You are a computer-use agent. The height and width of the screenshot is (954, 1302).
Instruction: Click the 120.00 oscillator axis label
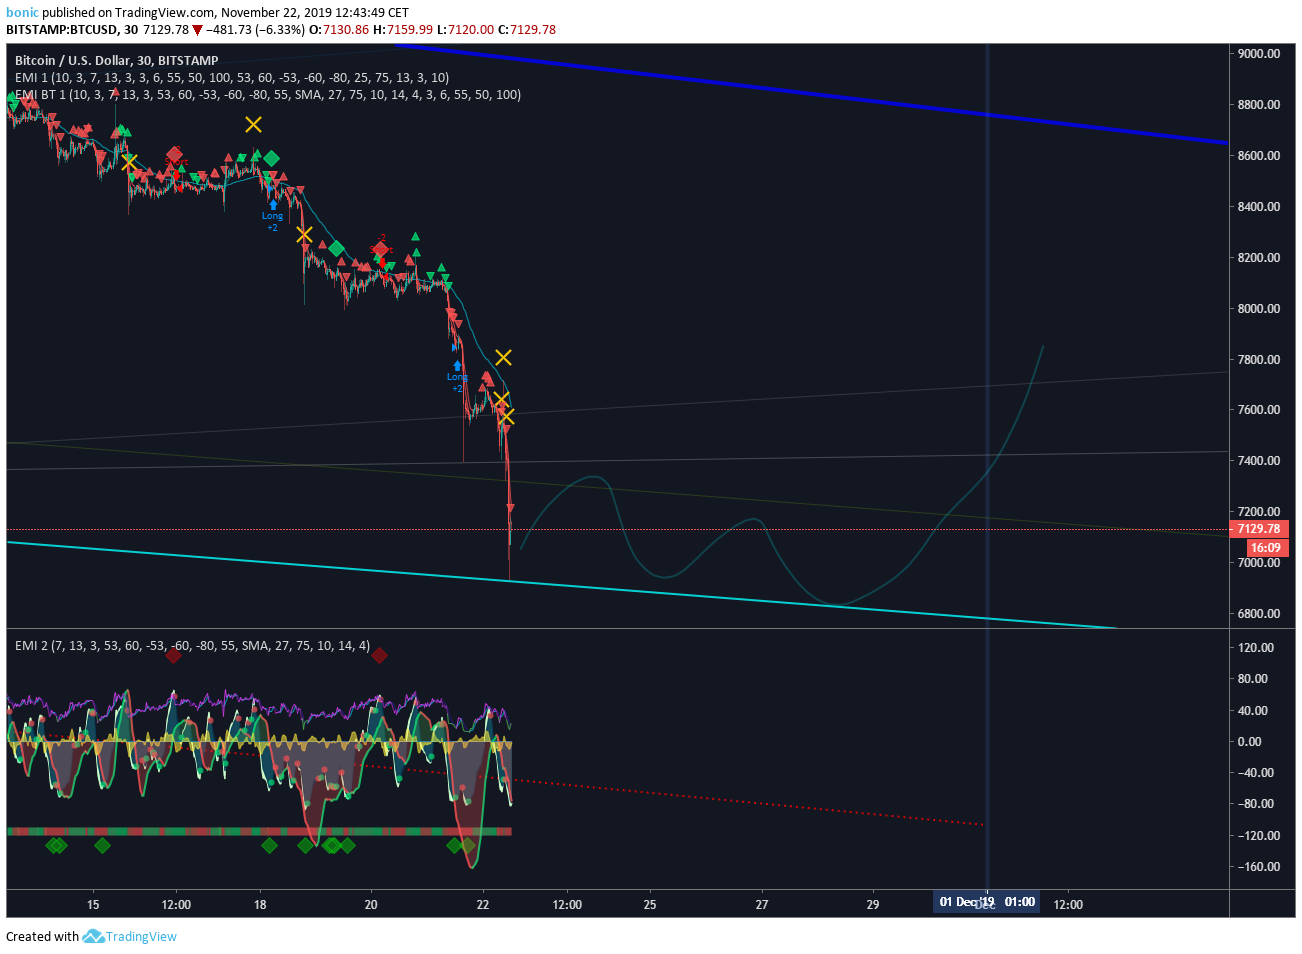[x=1256, y=648]
